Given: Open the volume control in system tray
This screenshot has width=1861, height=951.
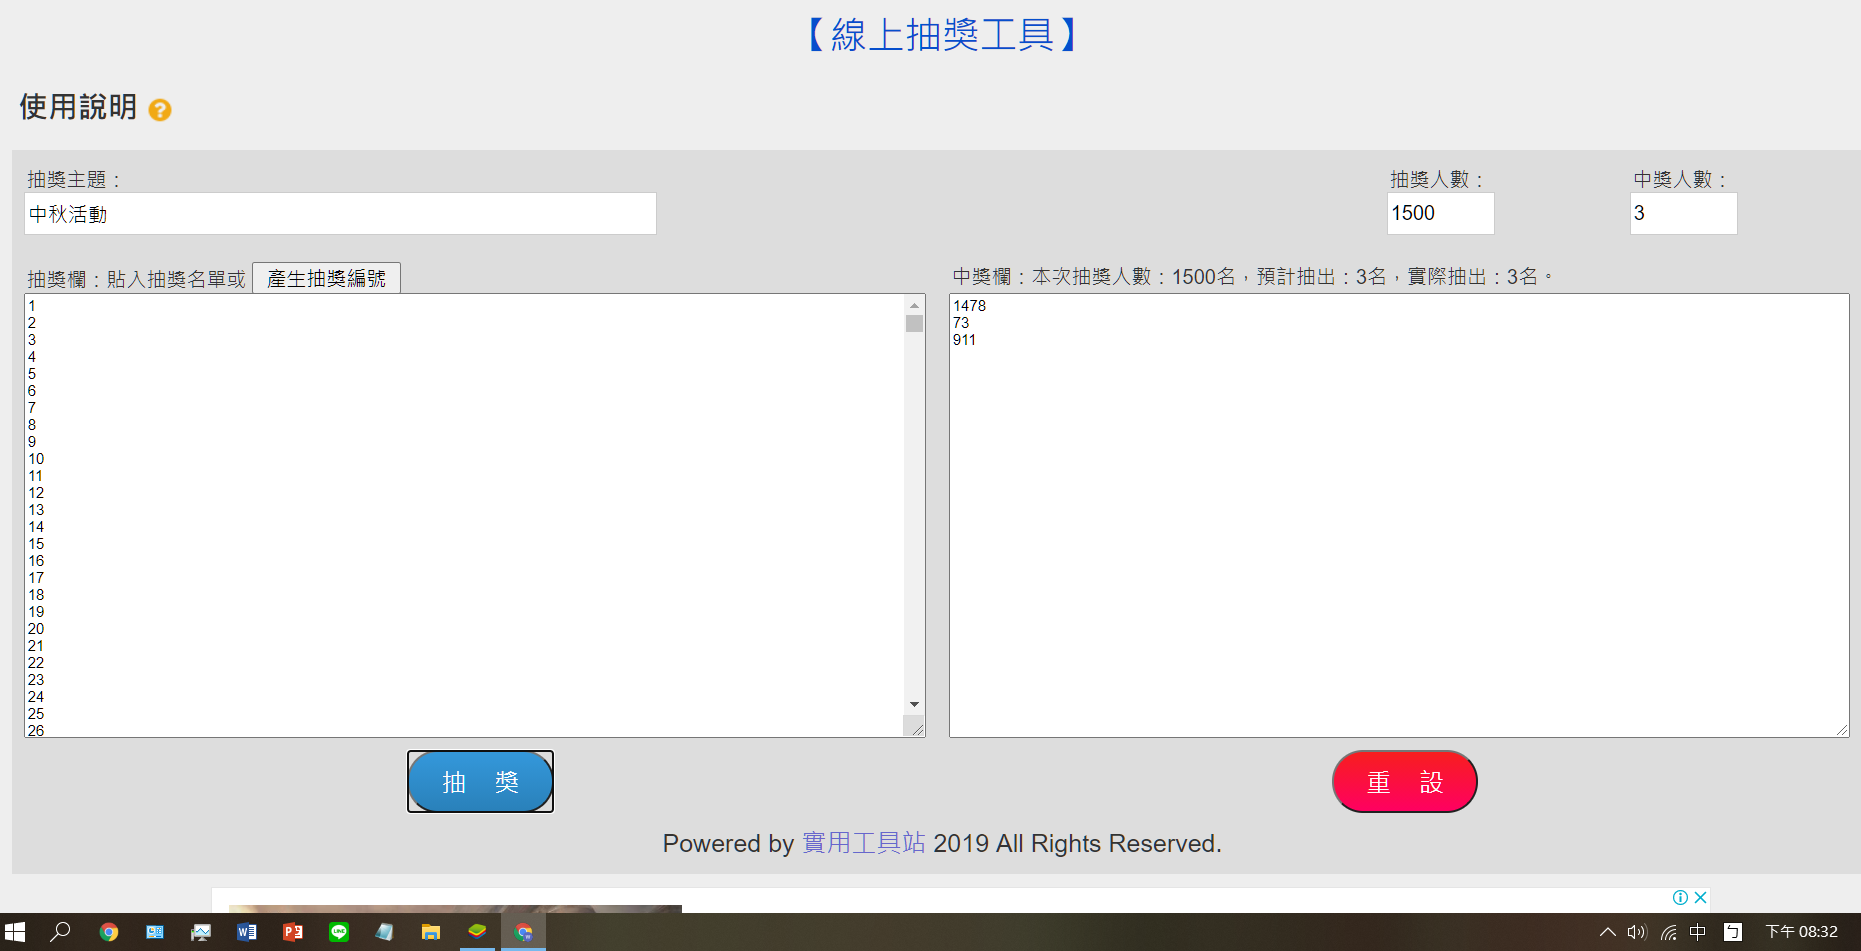Looking at the screenshot, I should [x=1637, y=932].
